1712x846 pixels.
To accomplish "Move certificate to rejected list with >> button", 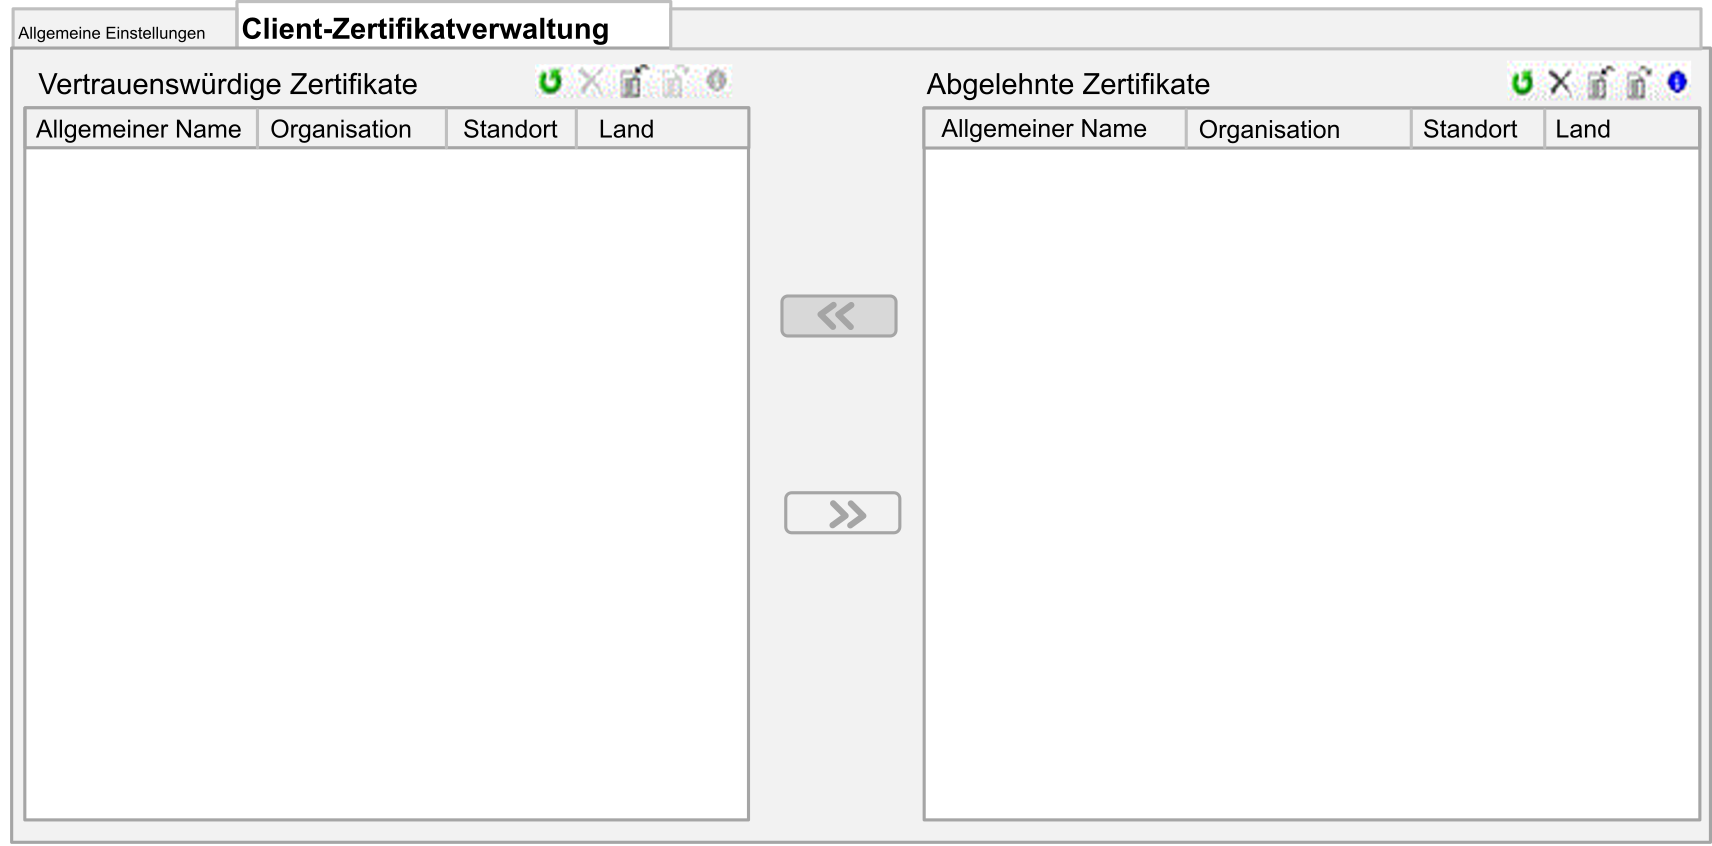I will [842, 513].
